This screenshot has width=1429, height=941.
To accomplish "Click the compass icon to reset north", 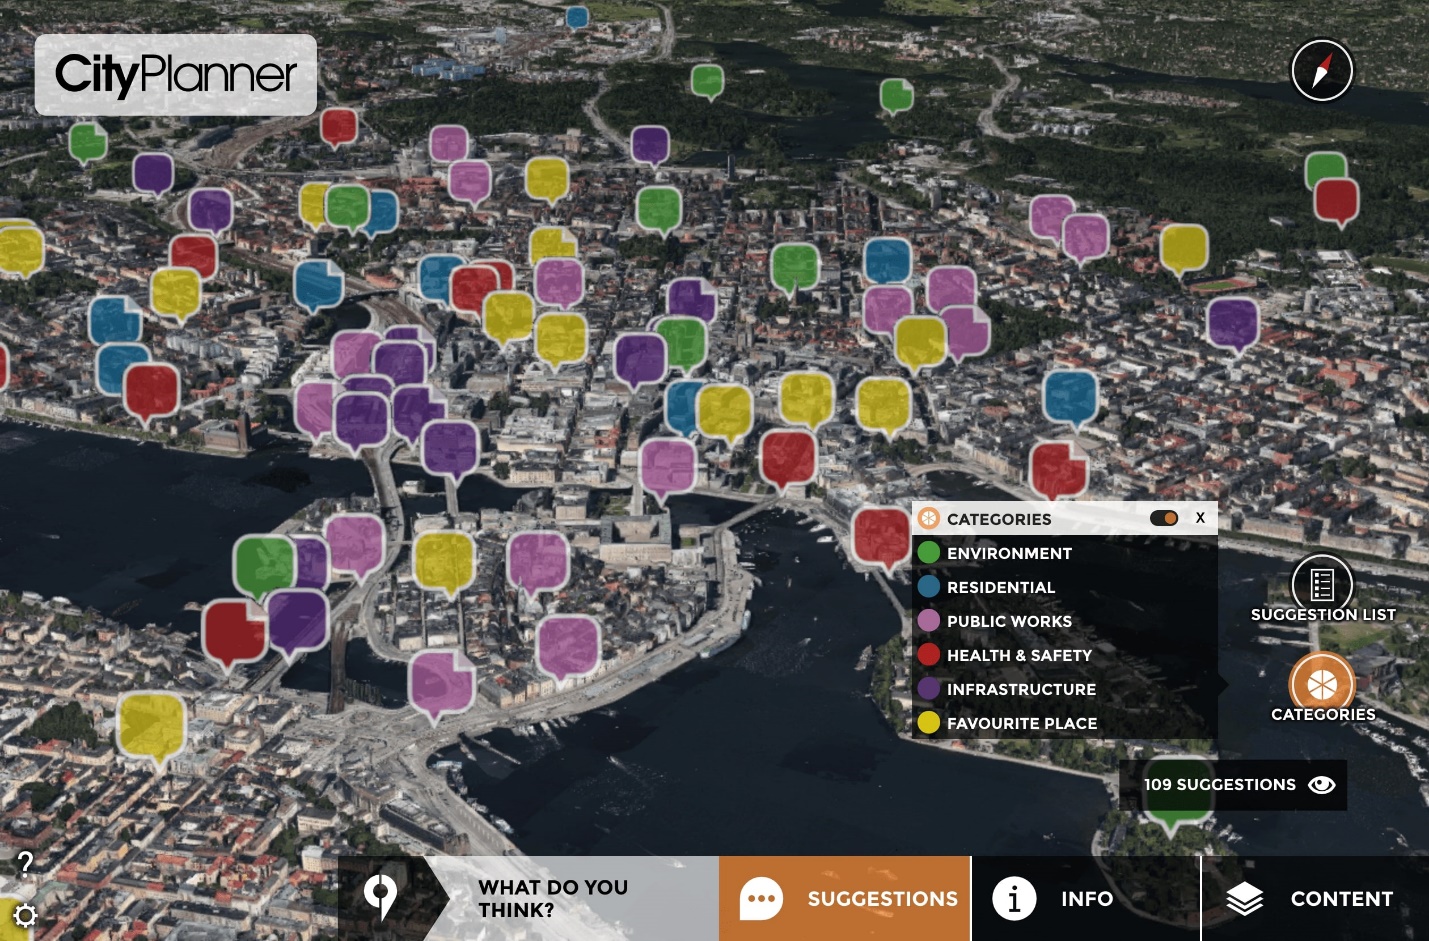I will tap(1321, 71).
